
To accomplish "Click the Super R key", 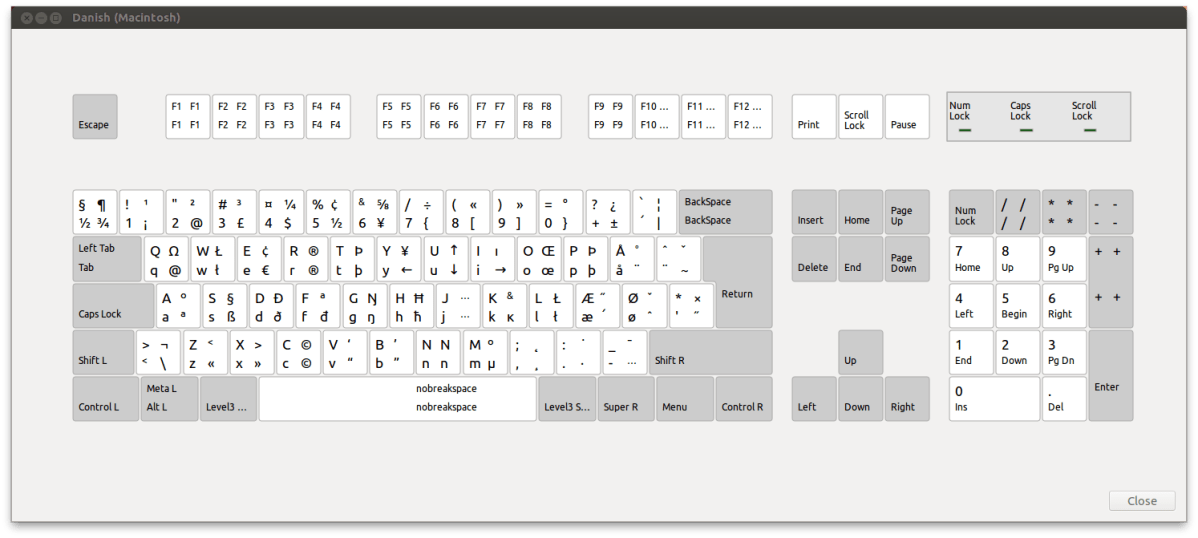I will point(626,399).
